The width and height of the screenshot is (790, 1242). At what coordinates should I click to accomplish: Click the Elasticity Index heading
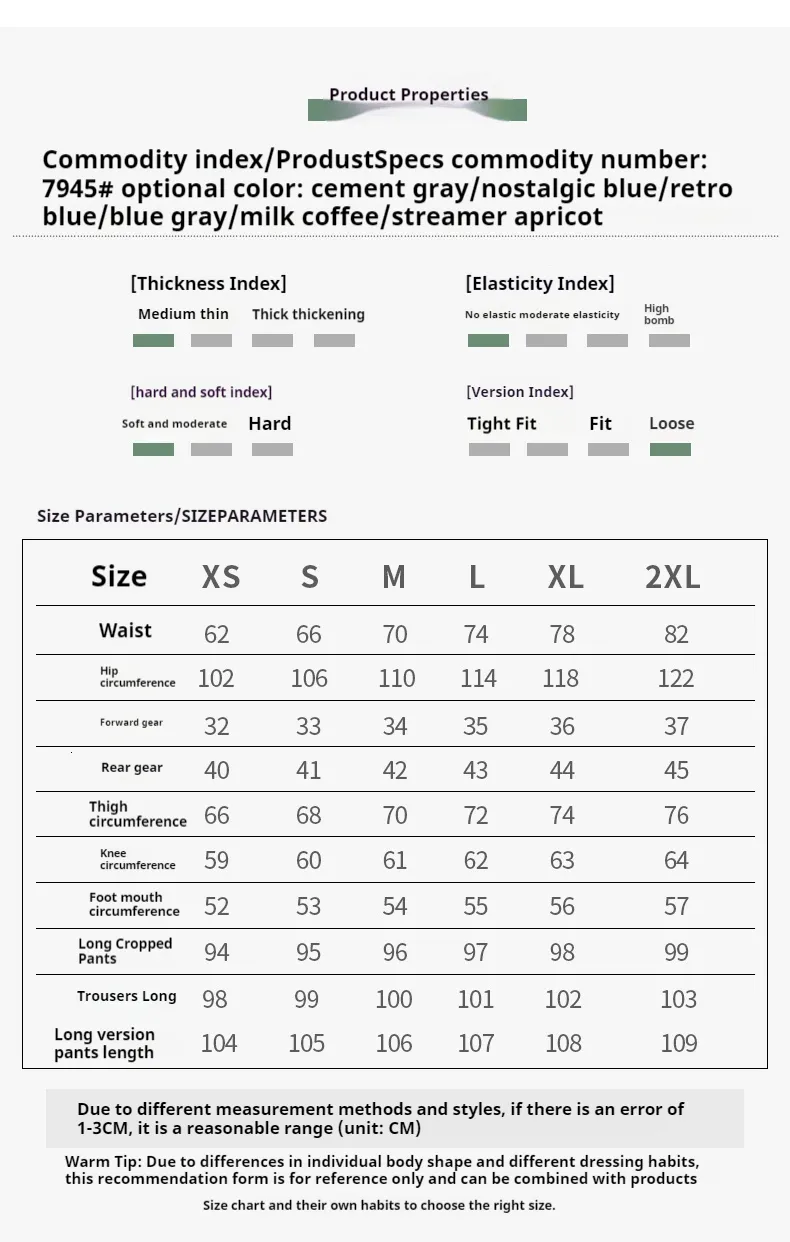(540, 283)
